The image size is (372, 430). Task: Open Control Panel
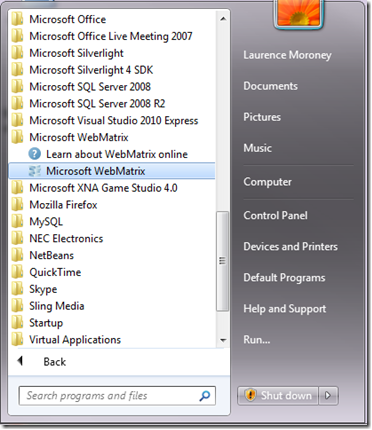[x=275, y=215]
